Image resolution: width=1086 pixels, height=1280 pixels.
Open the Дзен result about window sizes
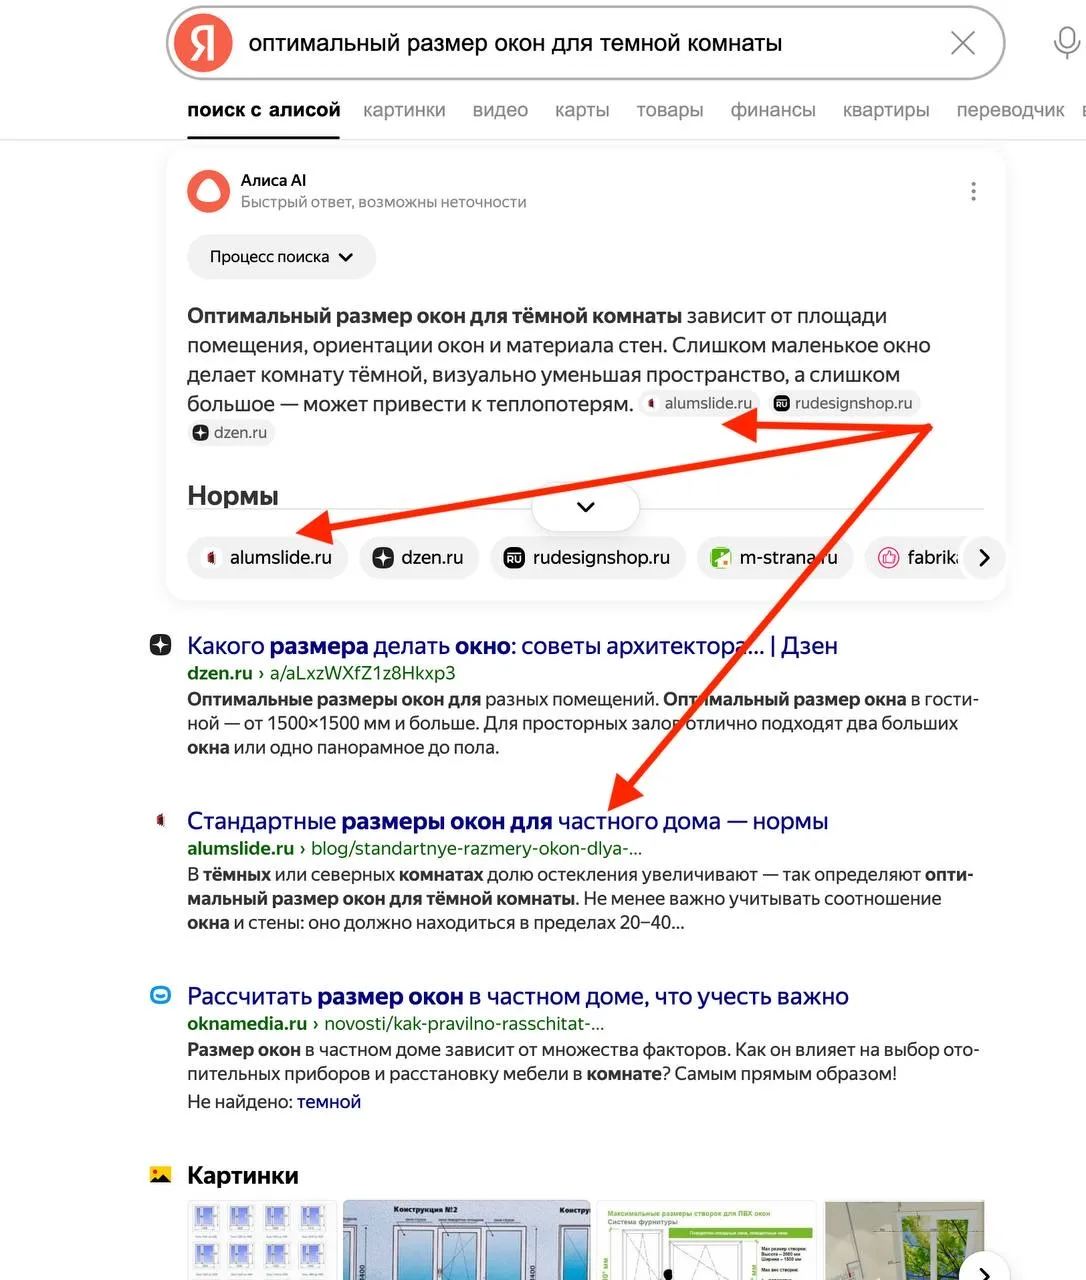point(512,646)
